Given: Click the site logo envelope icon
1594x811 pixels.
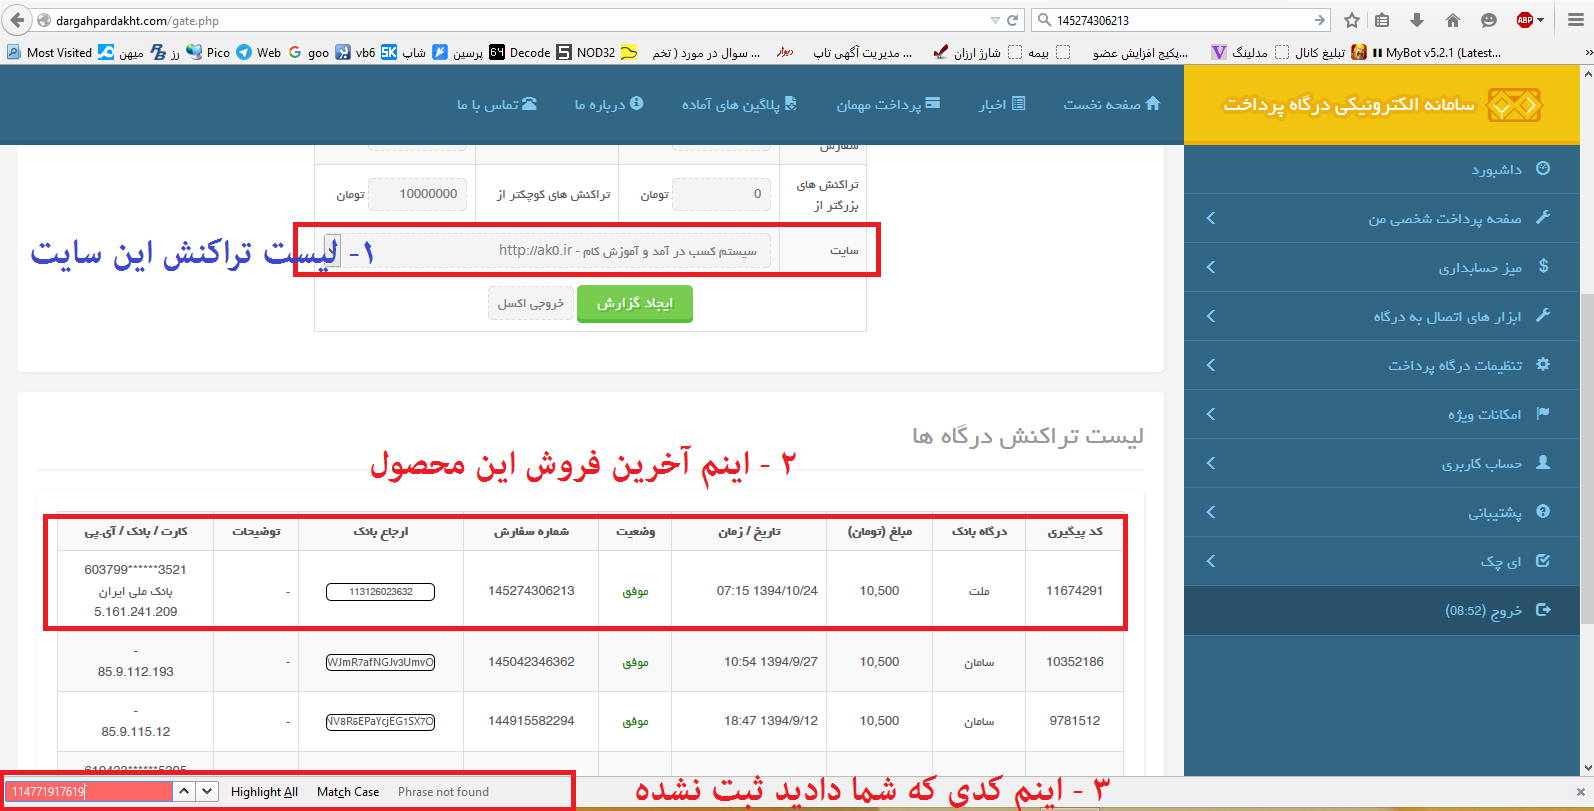Looking at the screenshot, I should 1514,104.
